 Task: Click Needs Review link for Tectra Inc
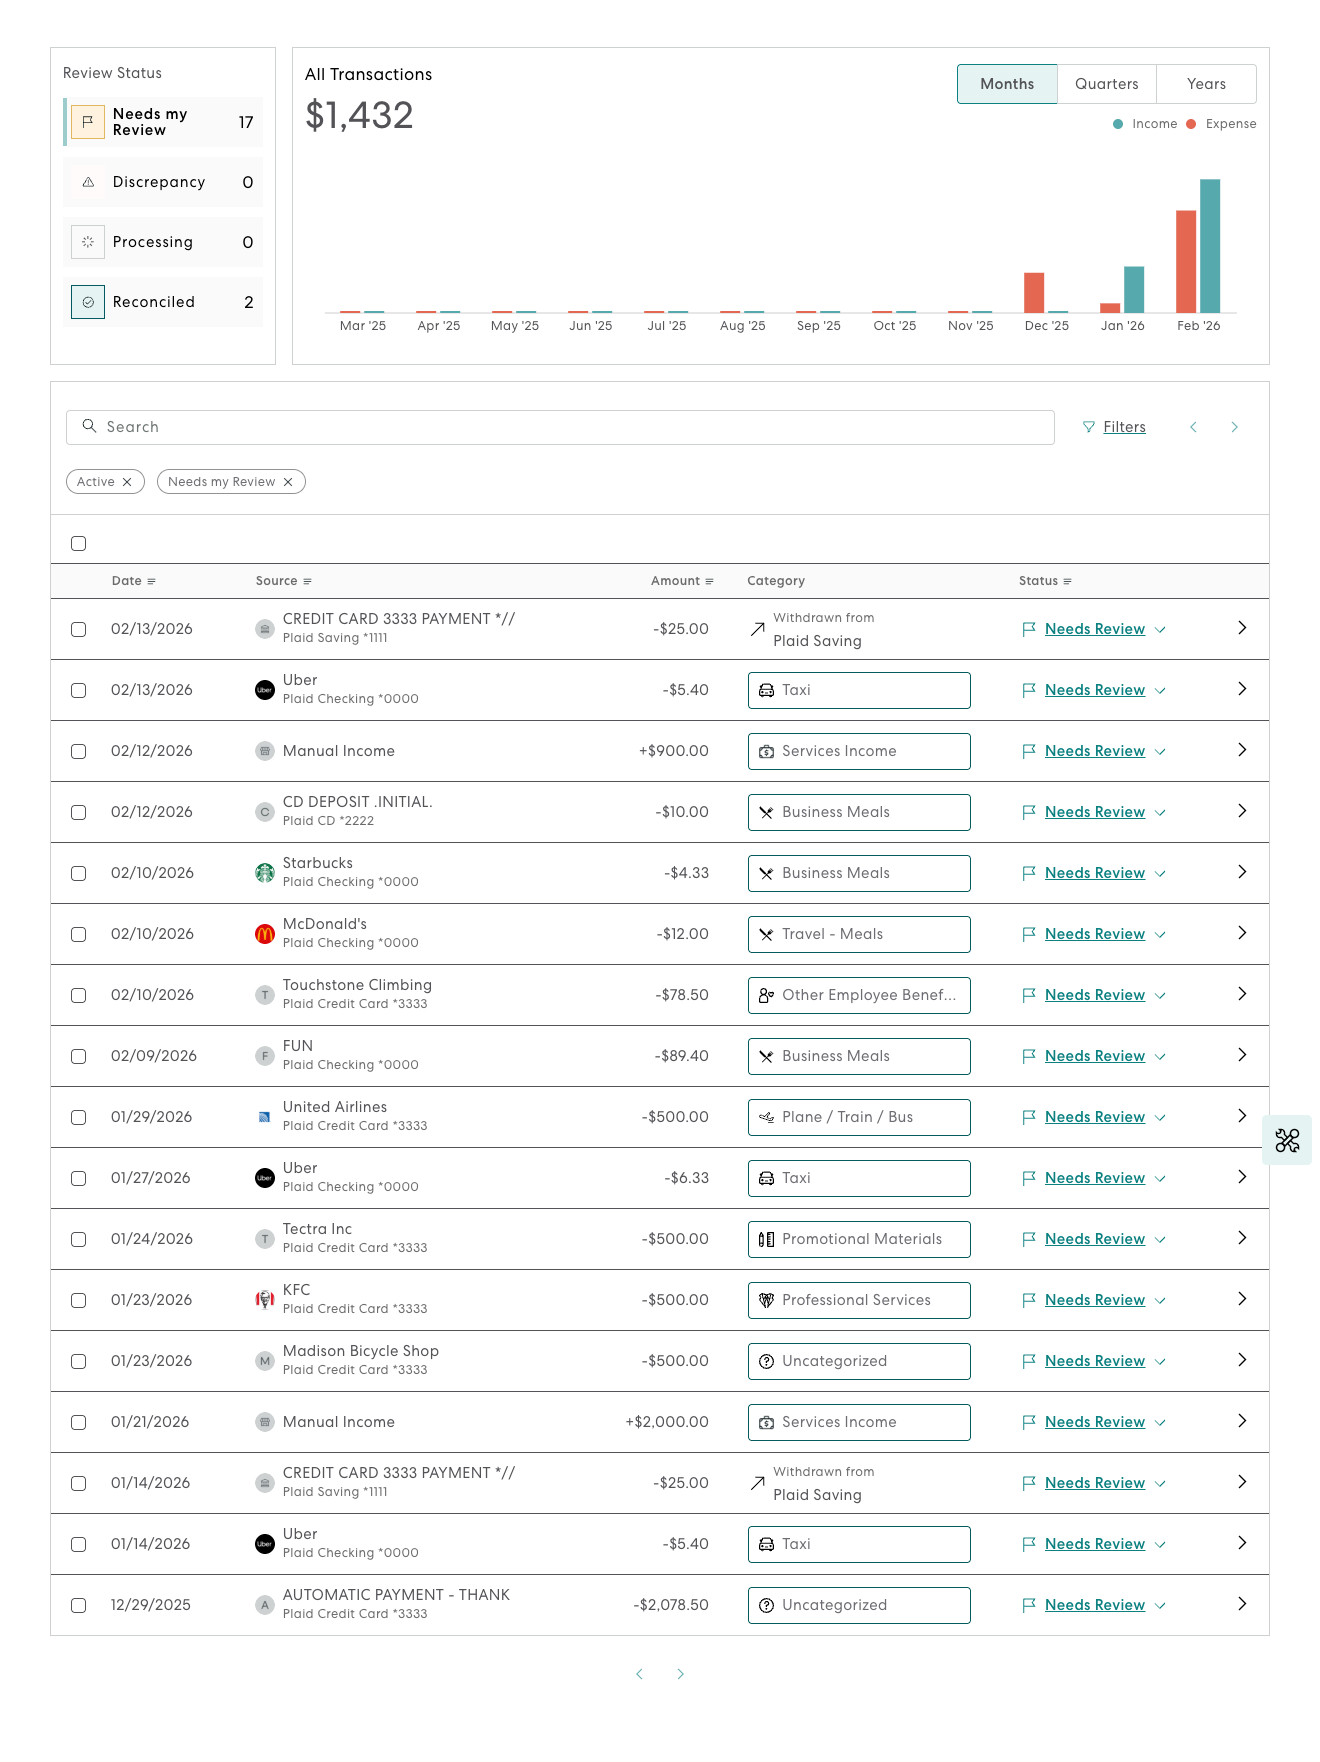(1095, 1239)
